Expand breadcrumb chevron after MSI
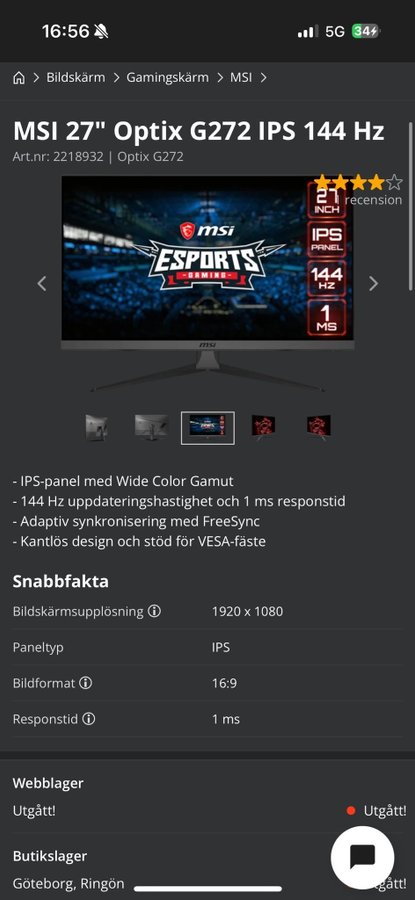Screen dimensions: 415x900 click(263, 78)
